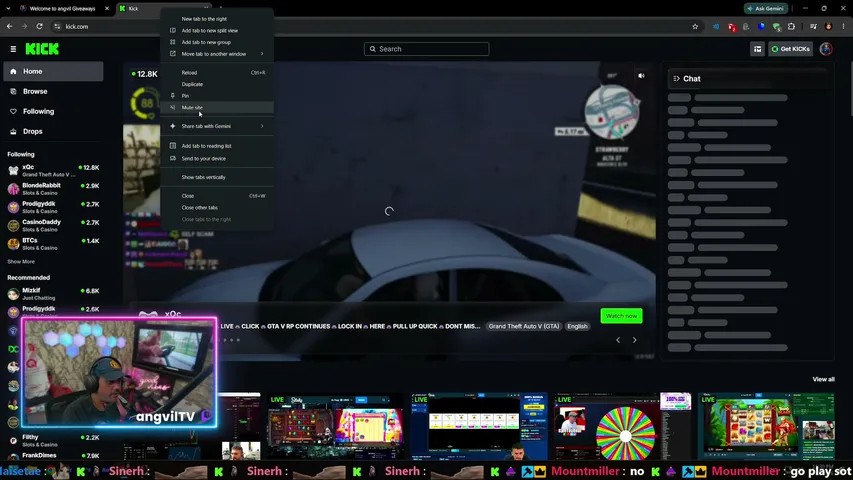
Task: Reload page with toolbar refresh icon
Action: pyautogui.click(x=39, y=26)
